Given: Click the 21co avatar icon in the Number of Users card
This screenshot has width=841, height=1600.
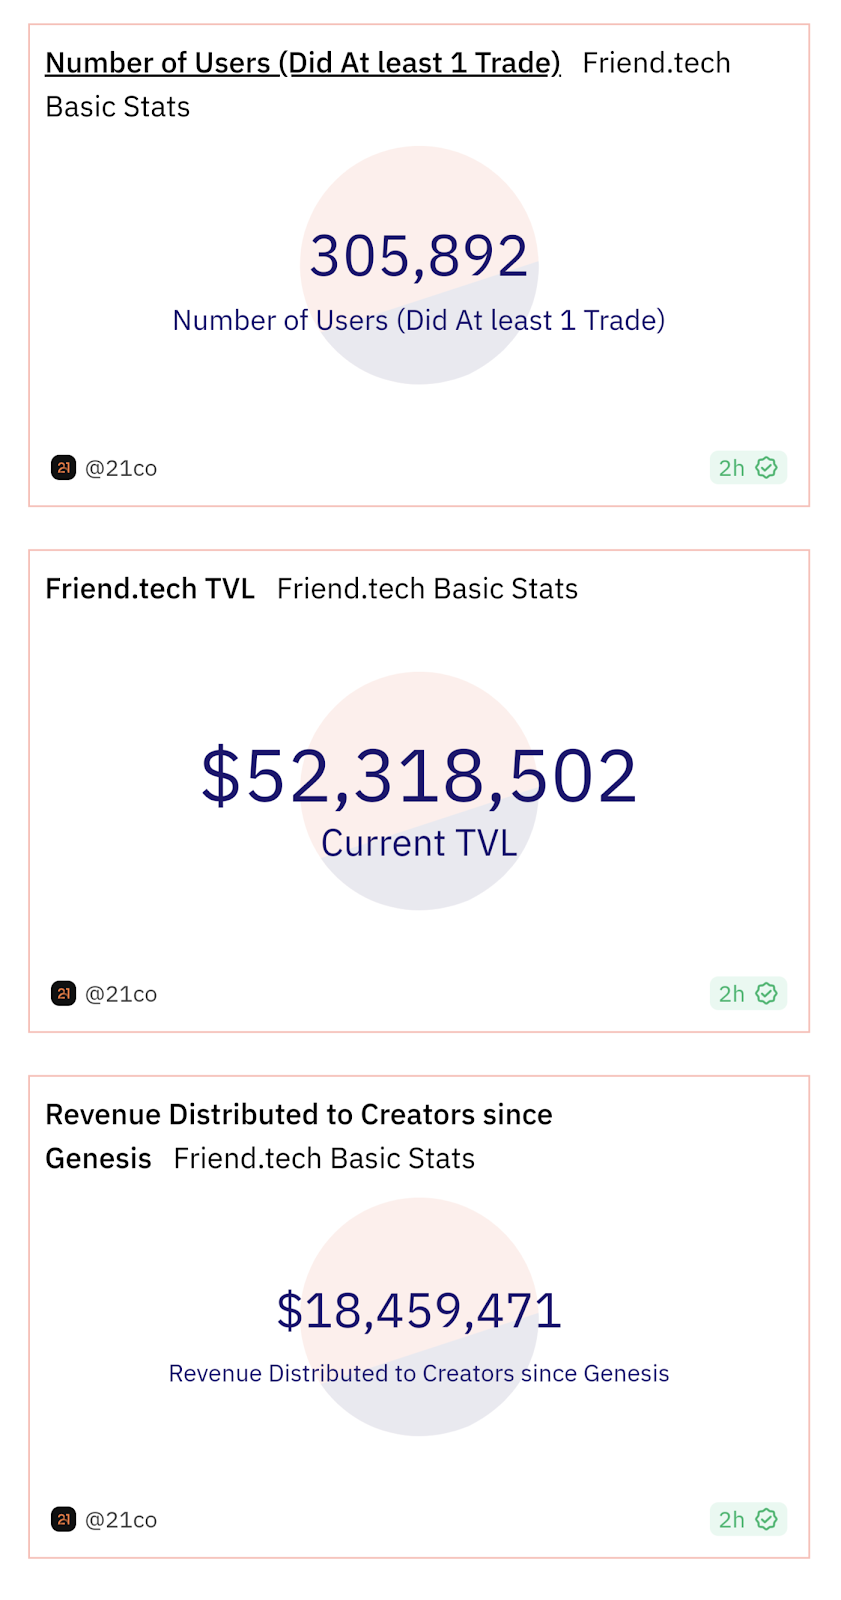Looking at the screenshot, I should [63, 468].
